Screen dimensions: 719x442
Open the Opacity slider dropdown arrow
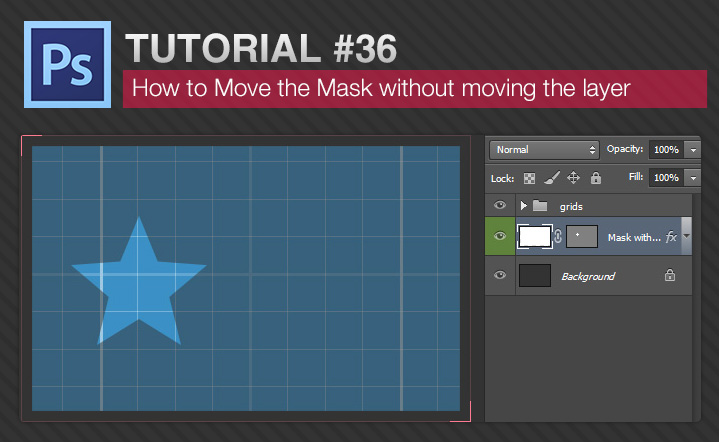(x=694, y=149)
